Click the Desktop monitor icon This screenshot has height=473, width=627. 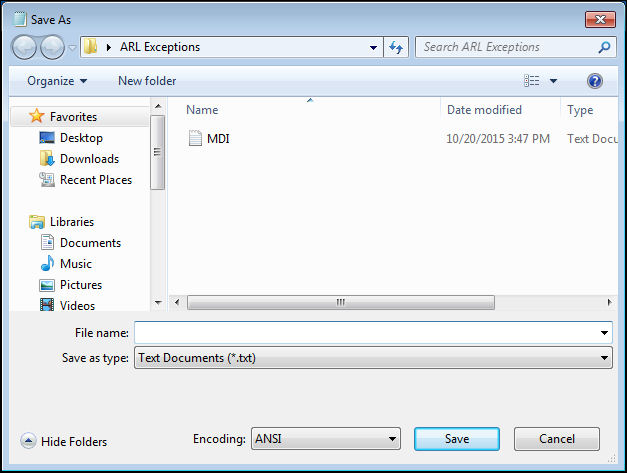point(47,138)
